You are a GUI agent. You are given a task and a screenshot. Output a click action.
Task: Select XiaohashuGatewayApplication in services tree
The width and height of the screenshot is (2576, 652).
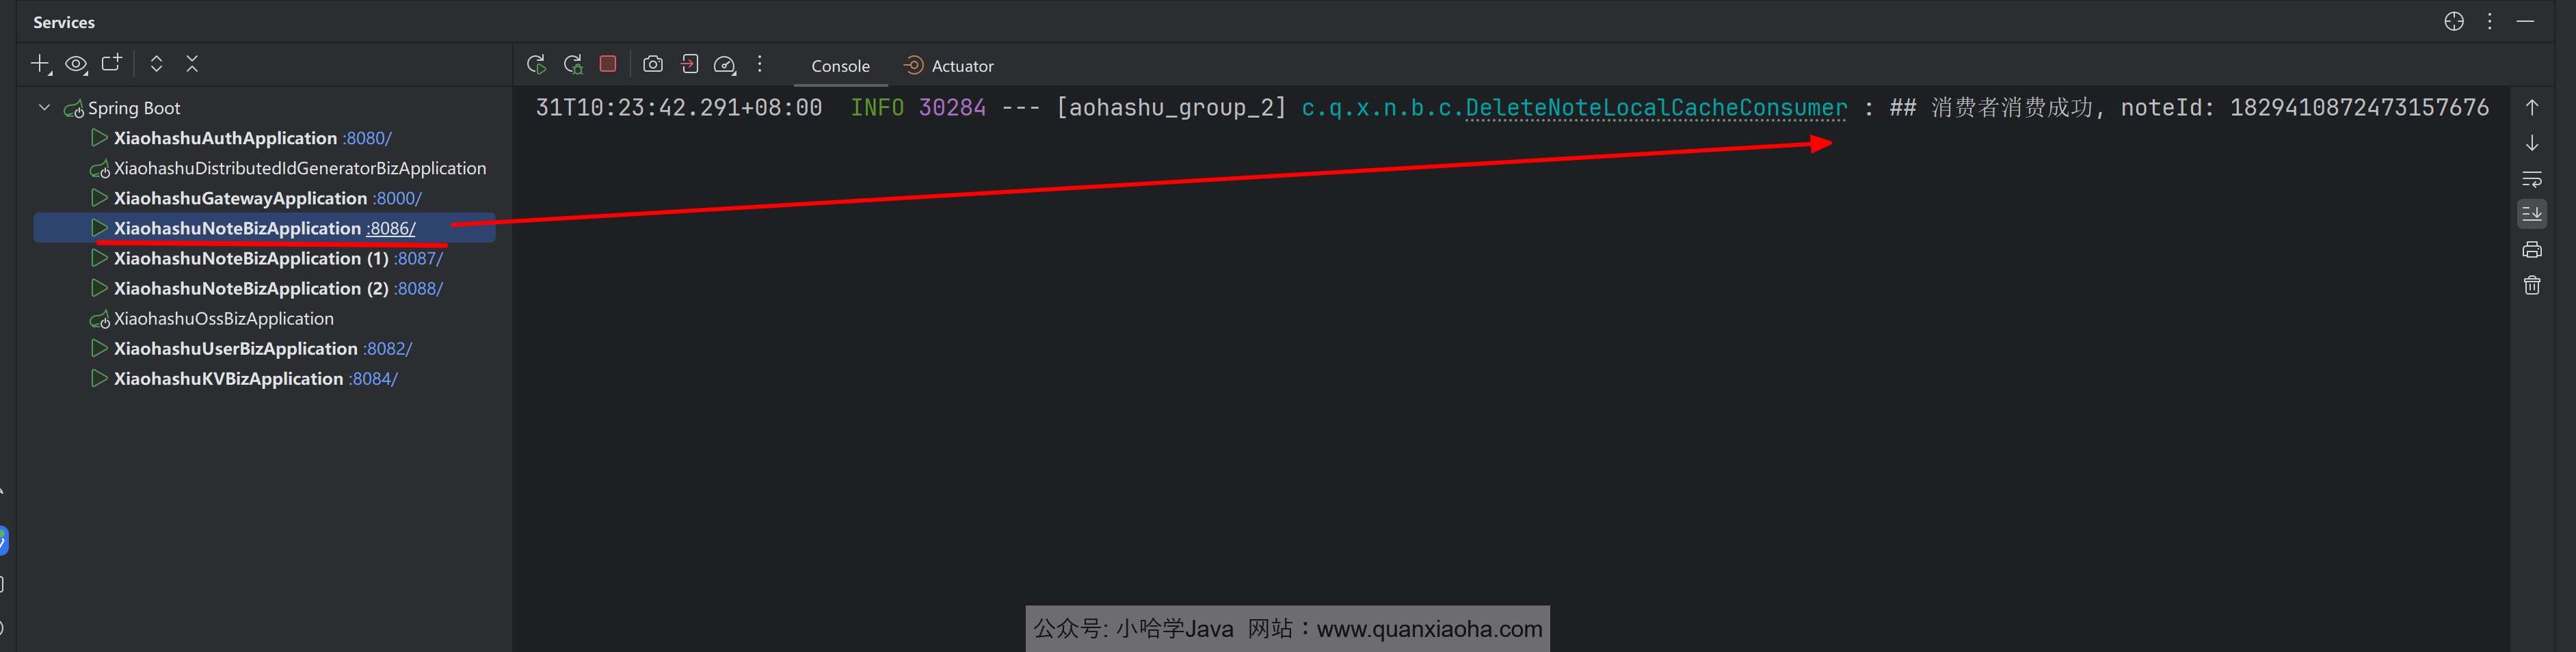click(x=240, y=198)
